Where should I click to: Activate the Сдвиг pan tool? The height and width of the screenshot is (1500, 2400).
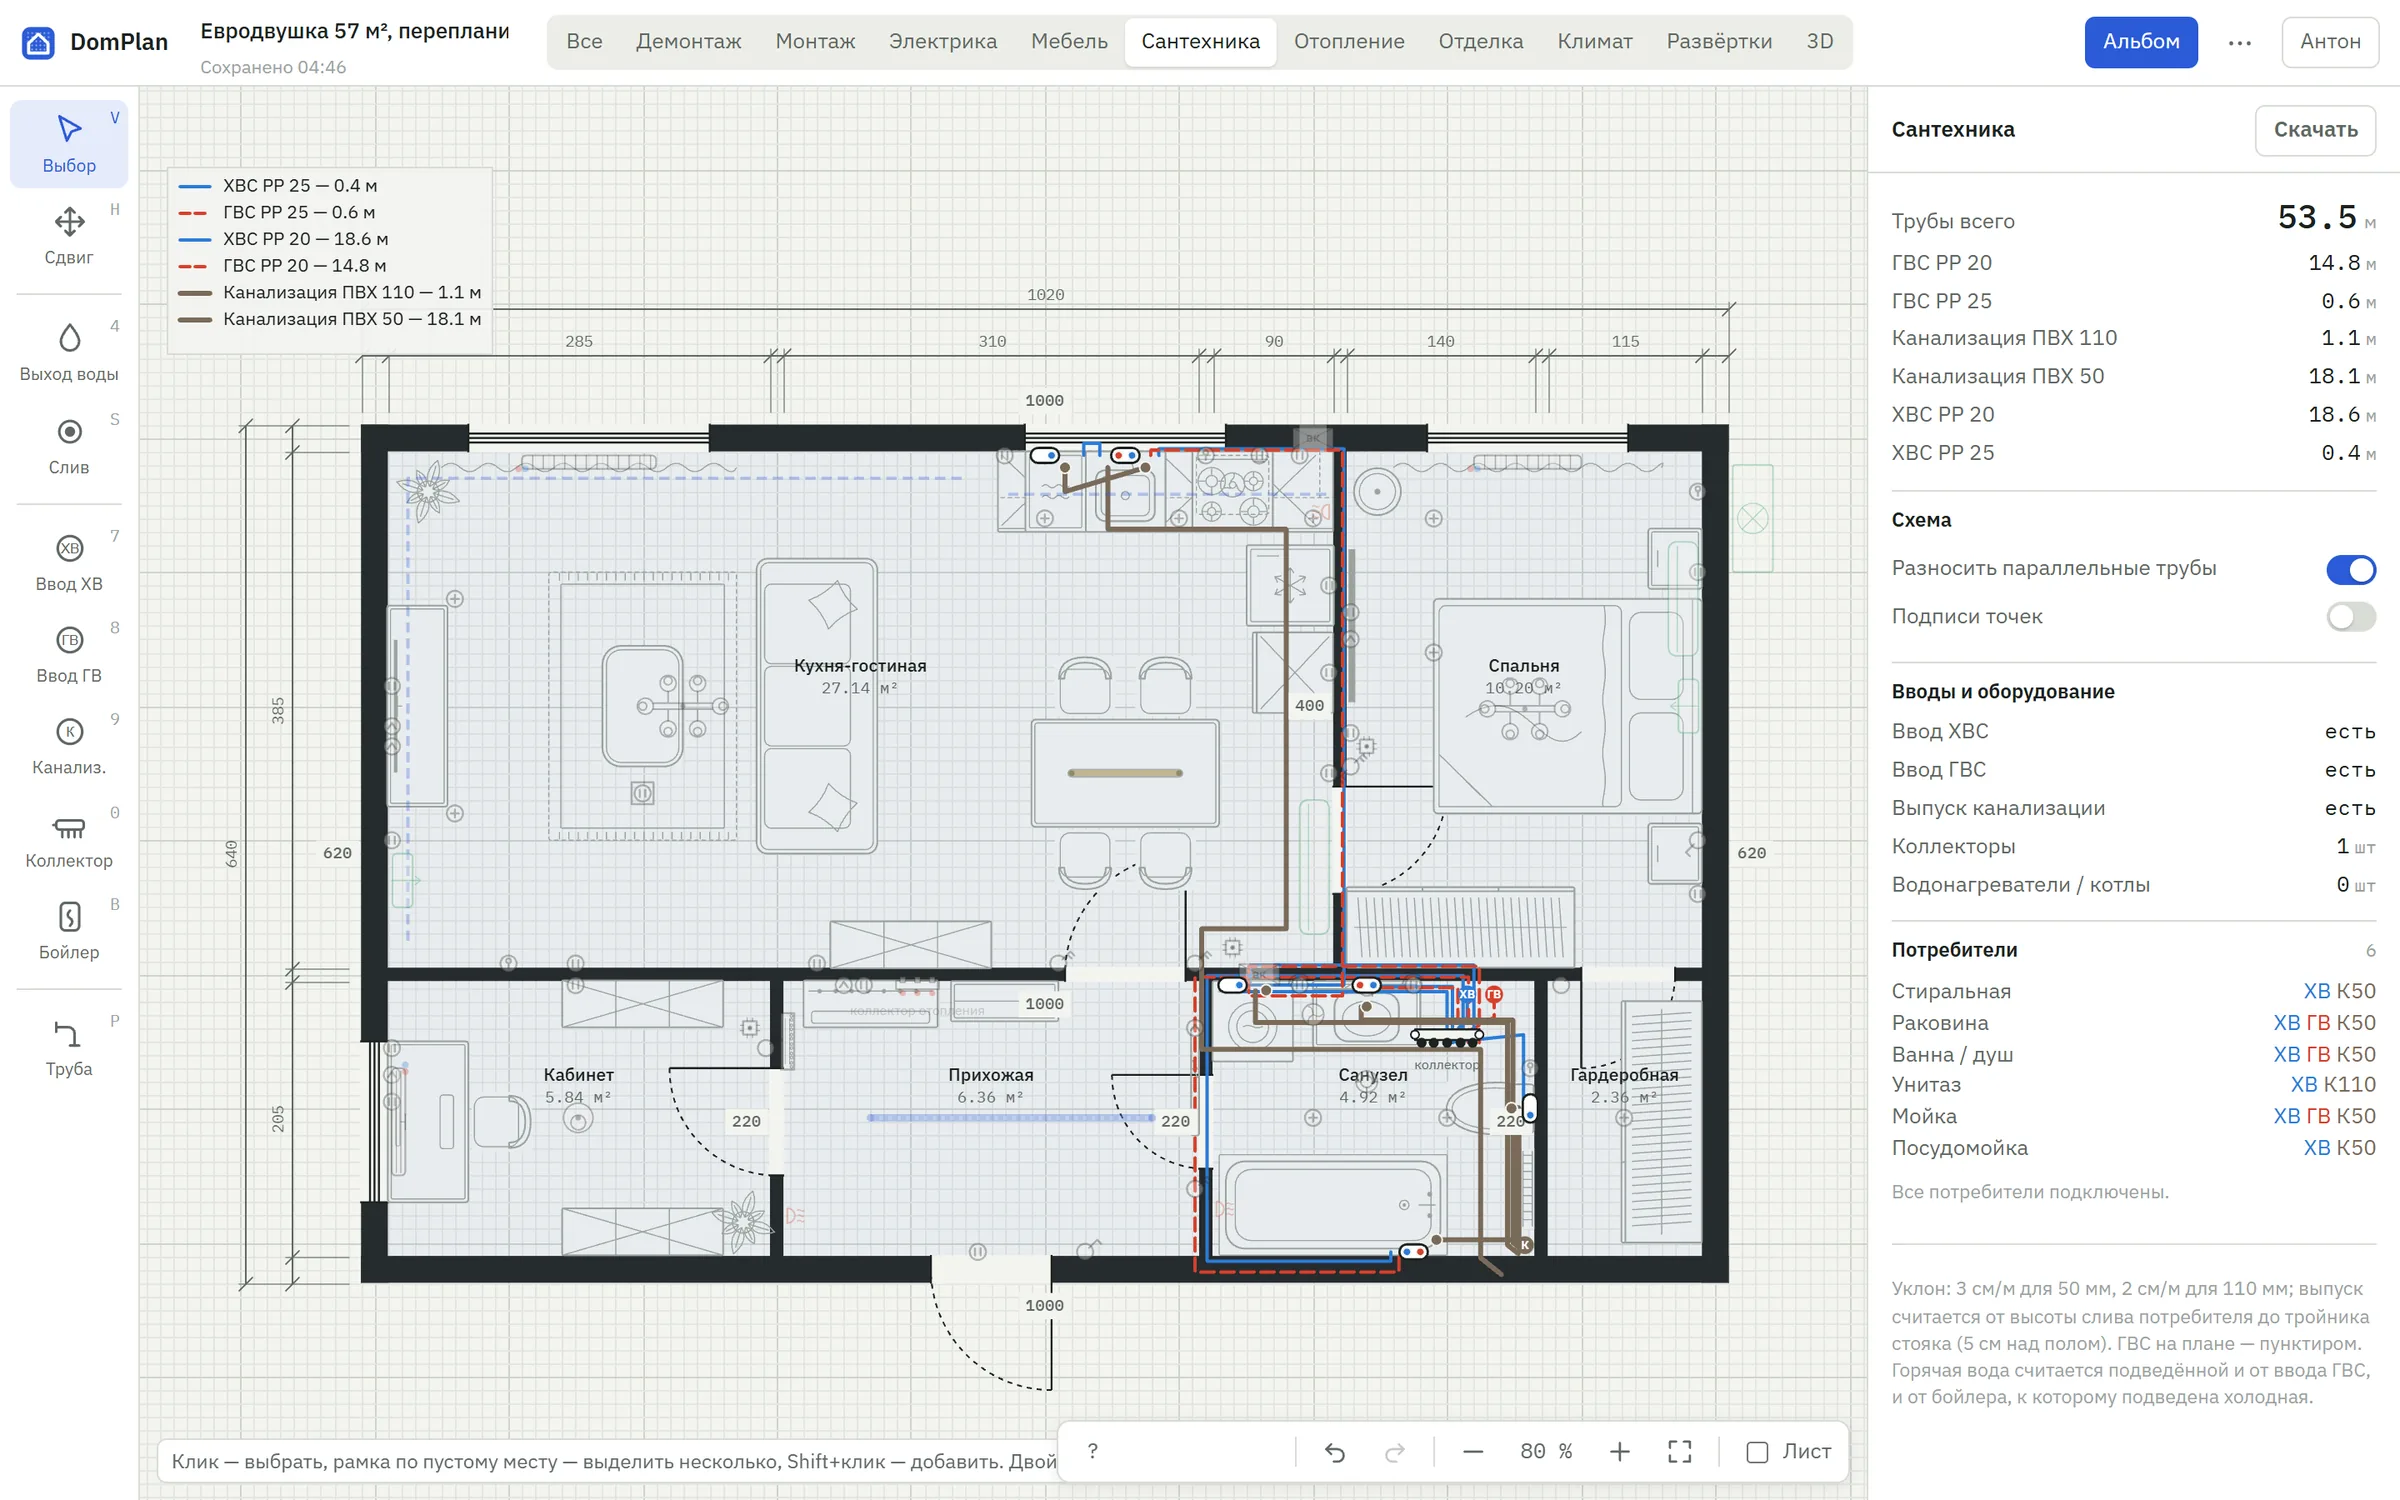(69, 236)
